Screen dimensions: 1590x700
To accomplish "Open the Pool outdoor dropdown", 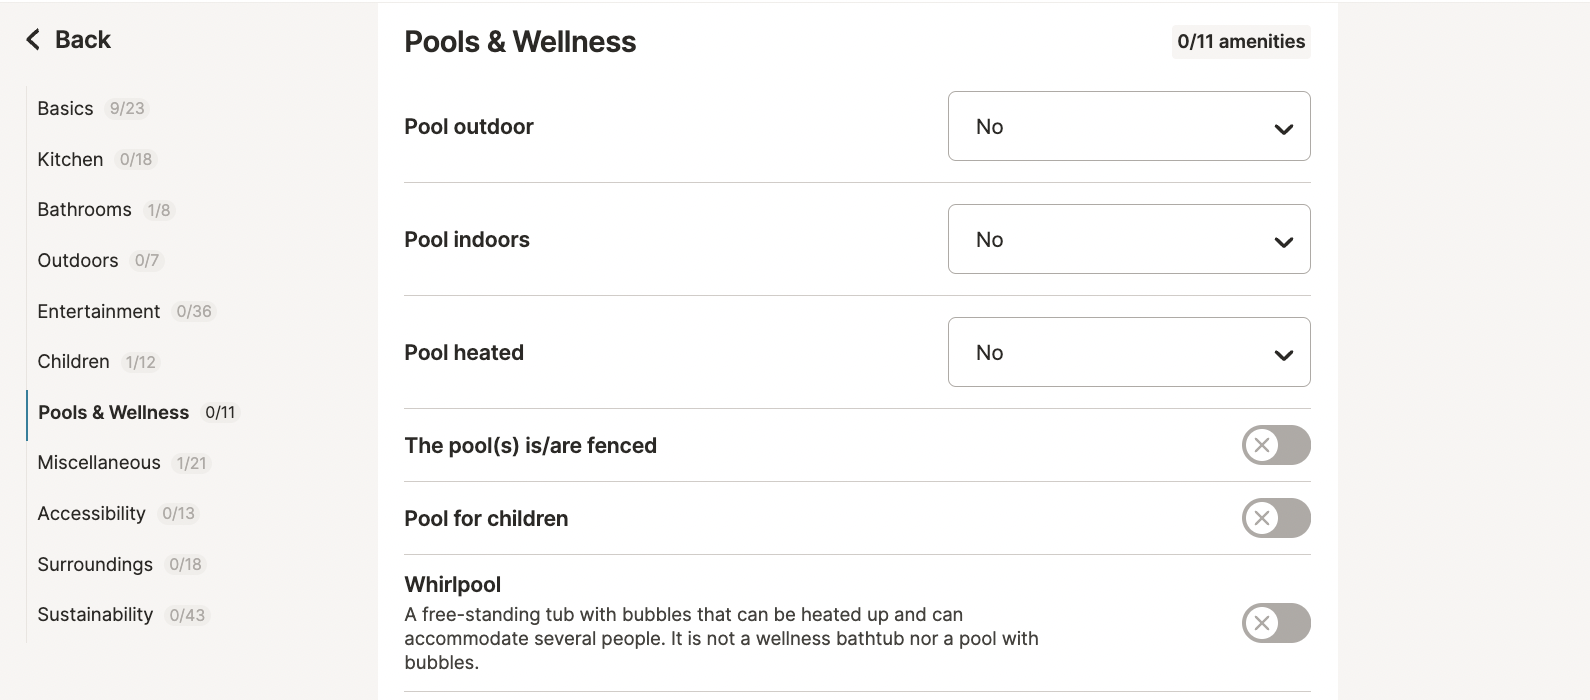I will coord(1128,126).
